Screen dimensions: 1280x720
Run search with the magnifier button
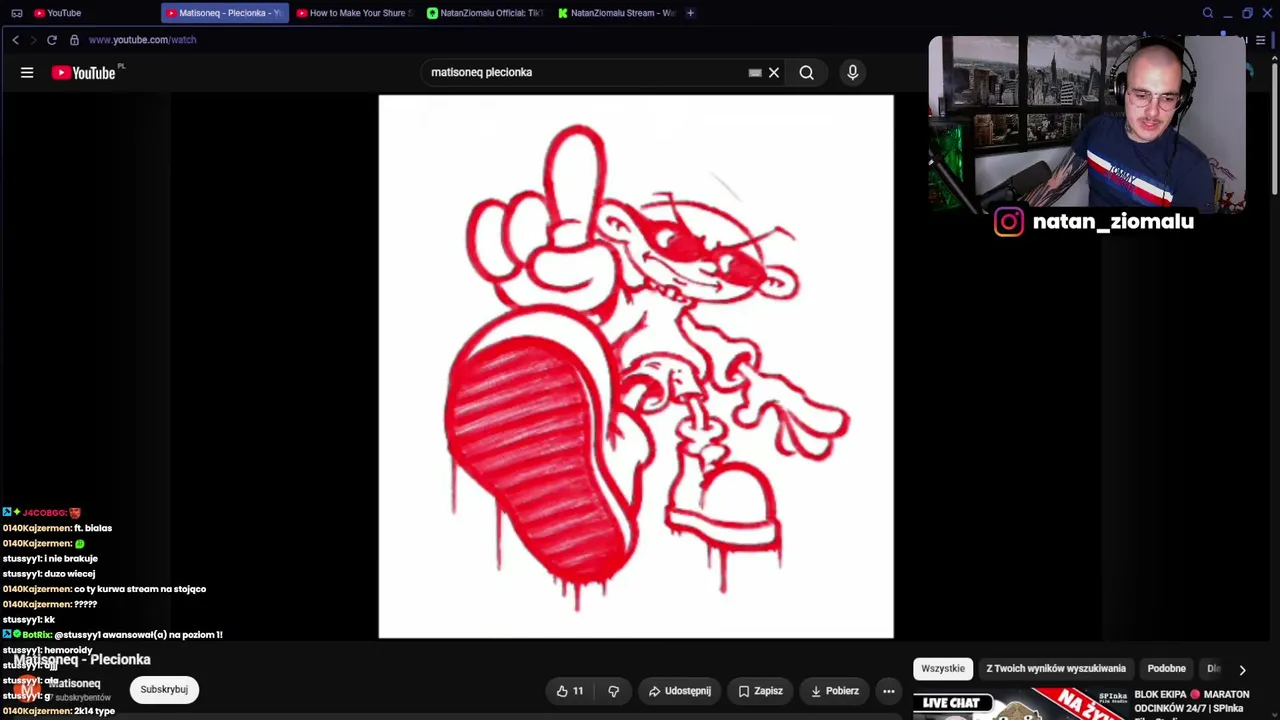(806, 72)
